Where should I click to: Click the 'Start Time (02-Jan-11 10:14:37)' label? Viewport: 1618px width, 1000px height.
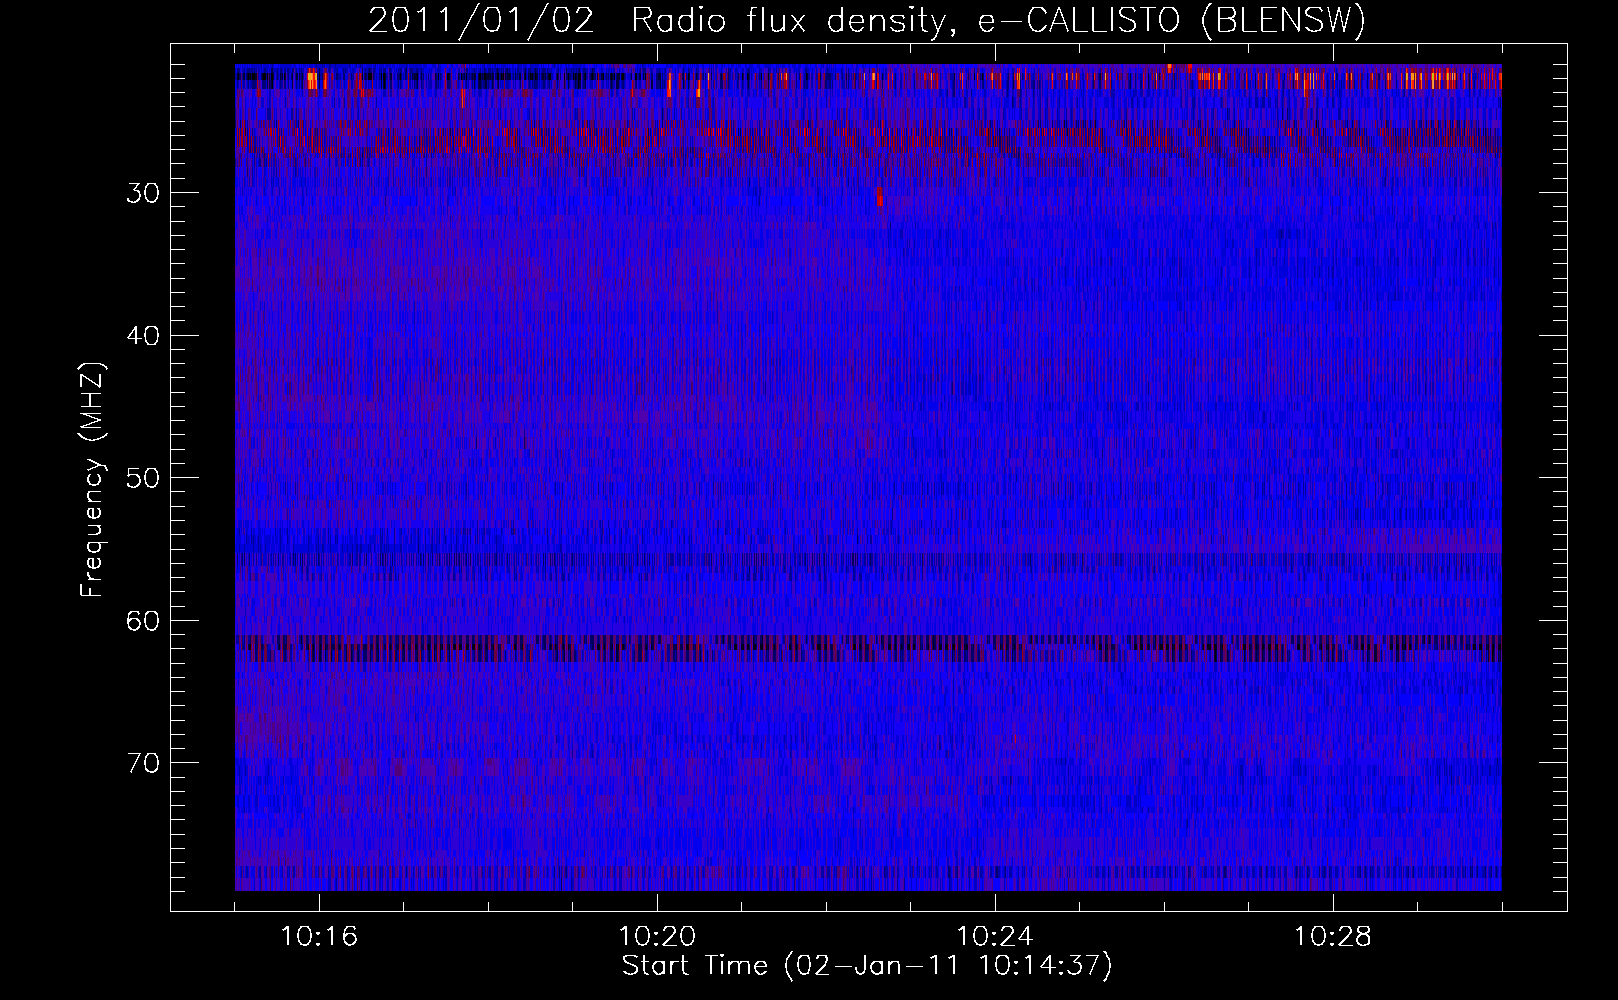[867, 966]
